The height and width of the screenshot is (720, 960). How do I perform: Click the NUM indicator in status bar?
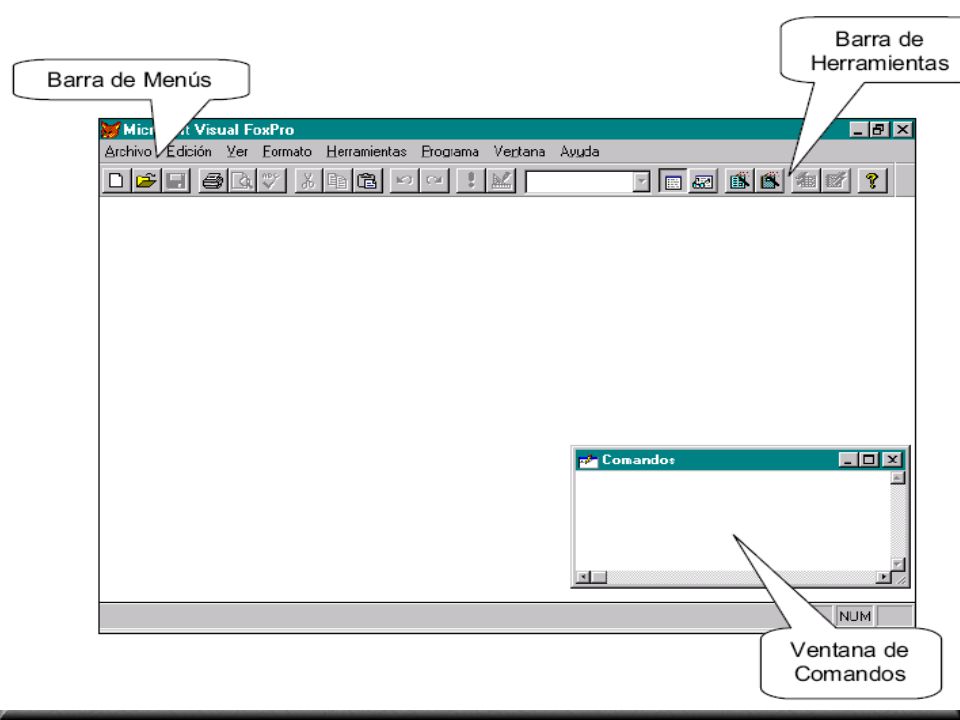pos(855,617)
